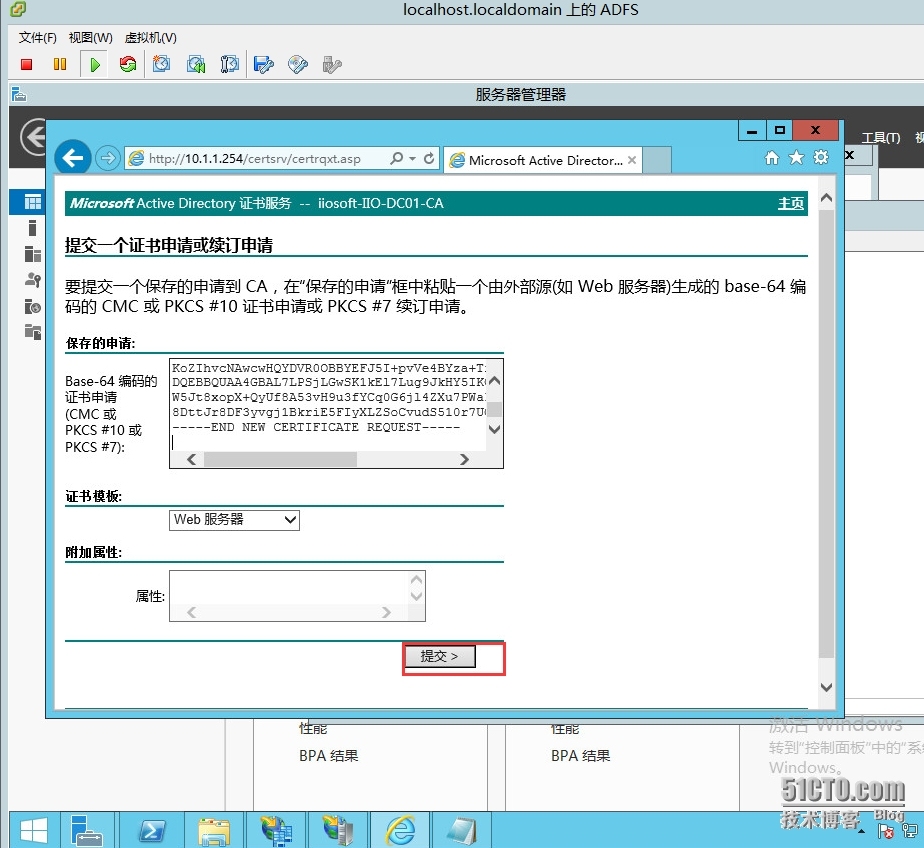924x848 pixels.
Task: Select All Servers icon in Server Manager sidebar
Action: (x=32, y=254)
